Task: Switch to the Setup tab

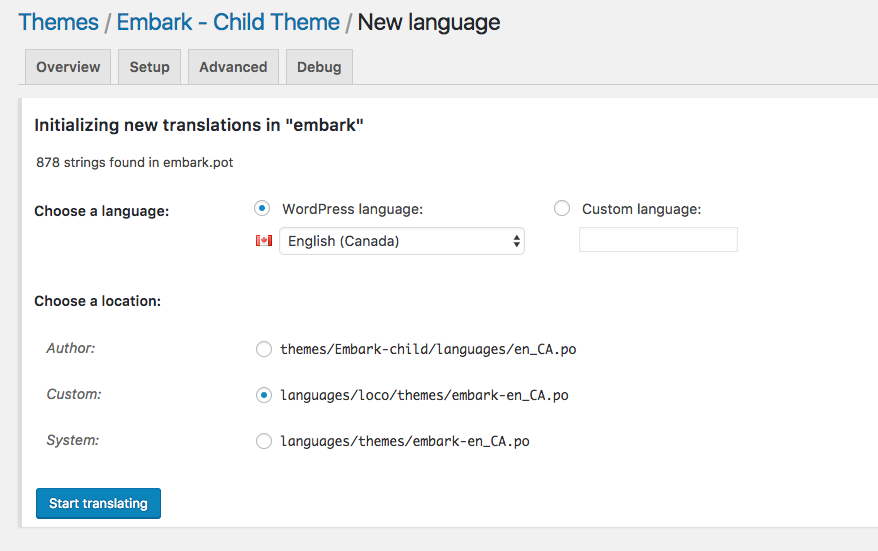Action: [150, 67]
